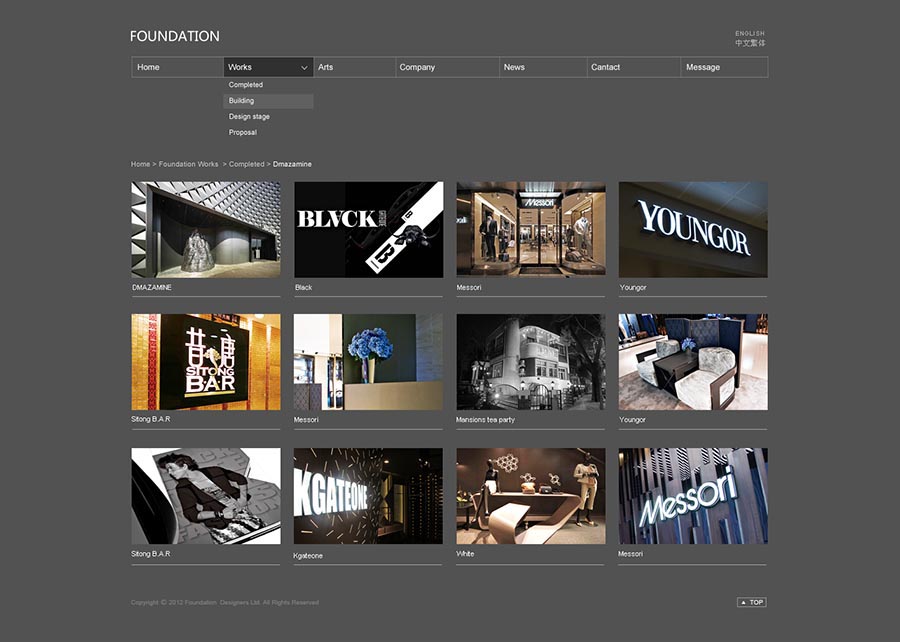Collapse the Works dropdown chevron
The height and width of the screenshot is (642, 900).
(304, 68)
